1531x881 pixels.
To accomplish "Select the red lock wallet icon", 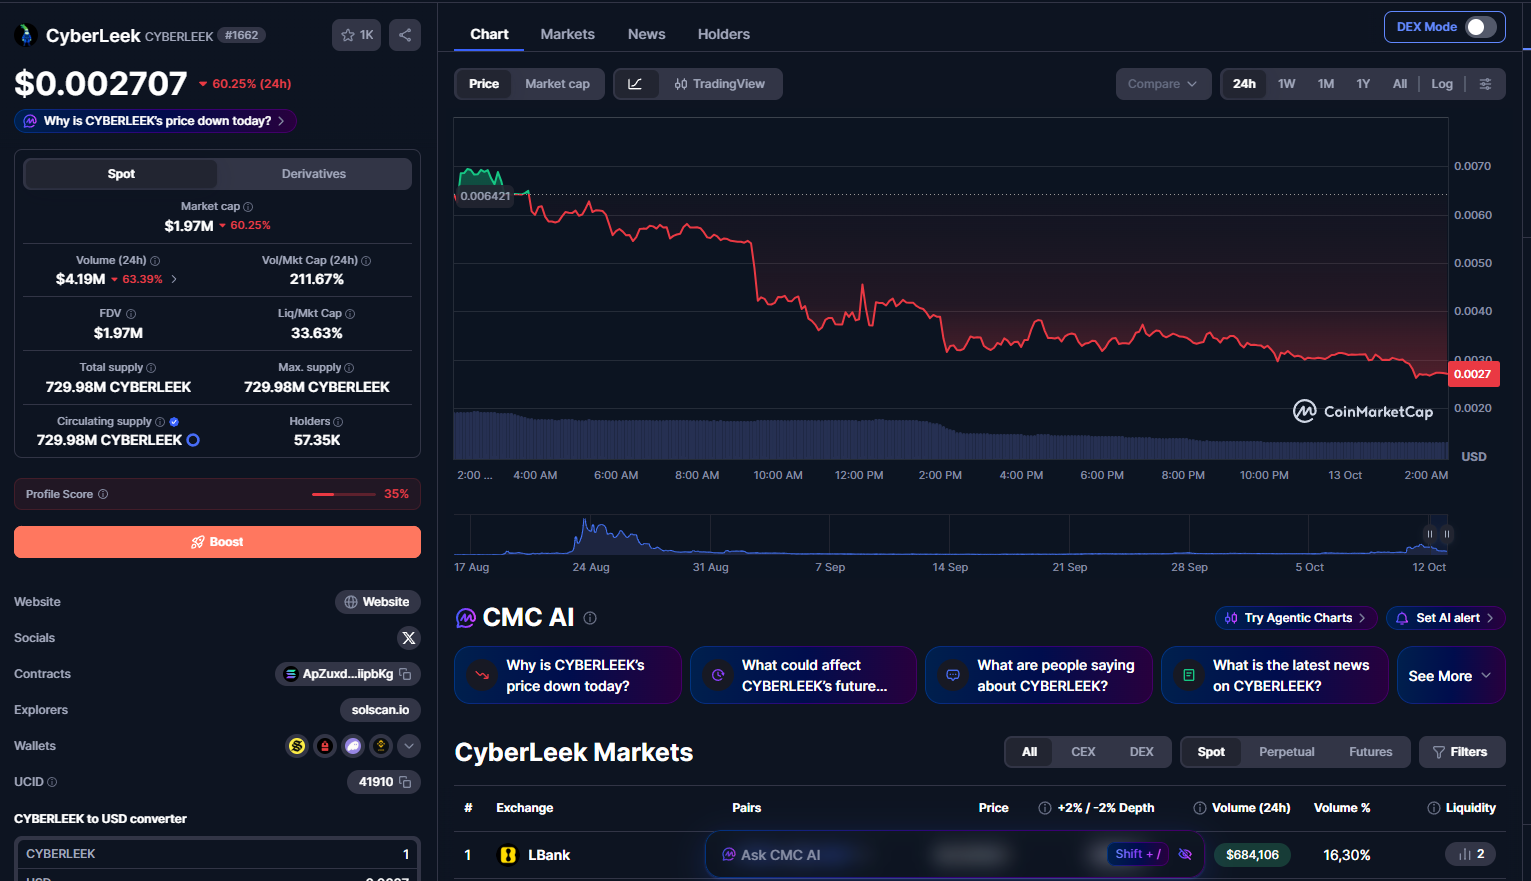I will click(x=325, y=746).
